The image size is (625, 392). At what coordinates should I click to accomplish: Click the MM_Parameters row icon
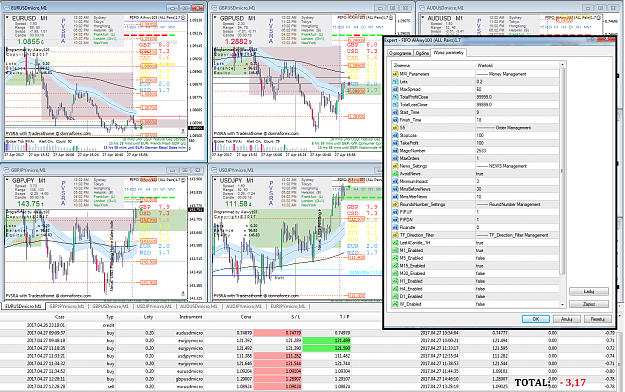coord(395,74)
